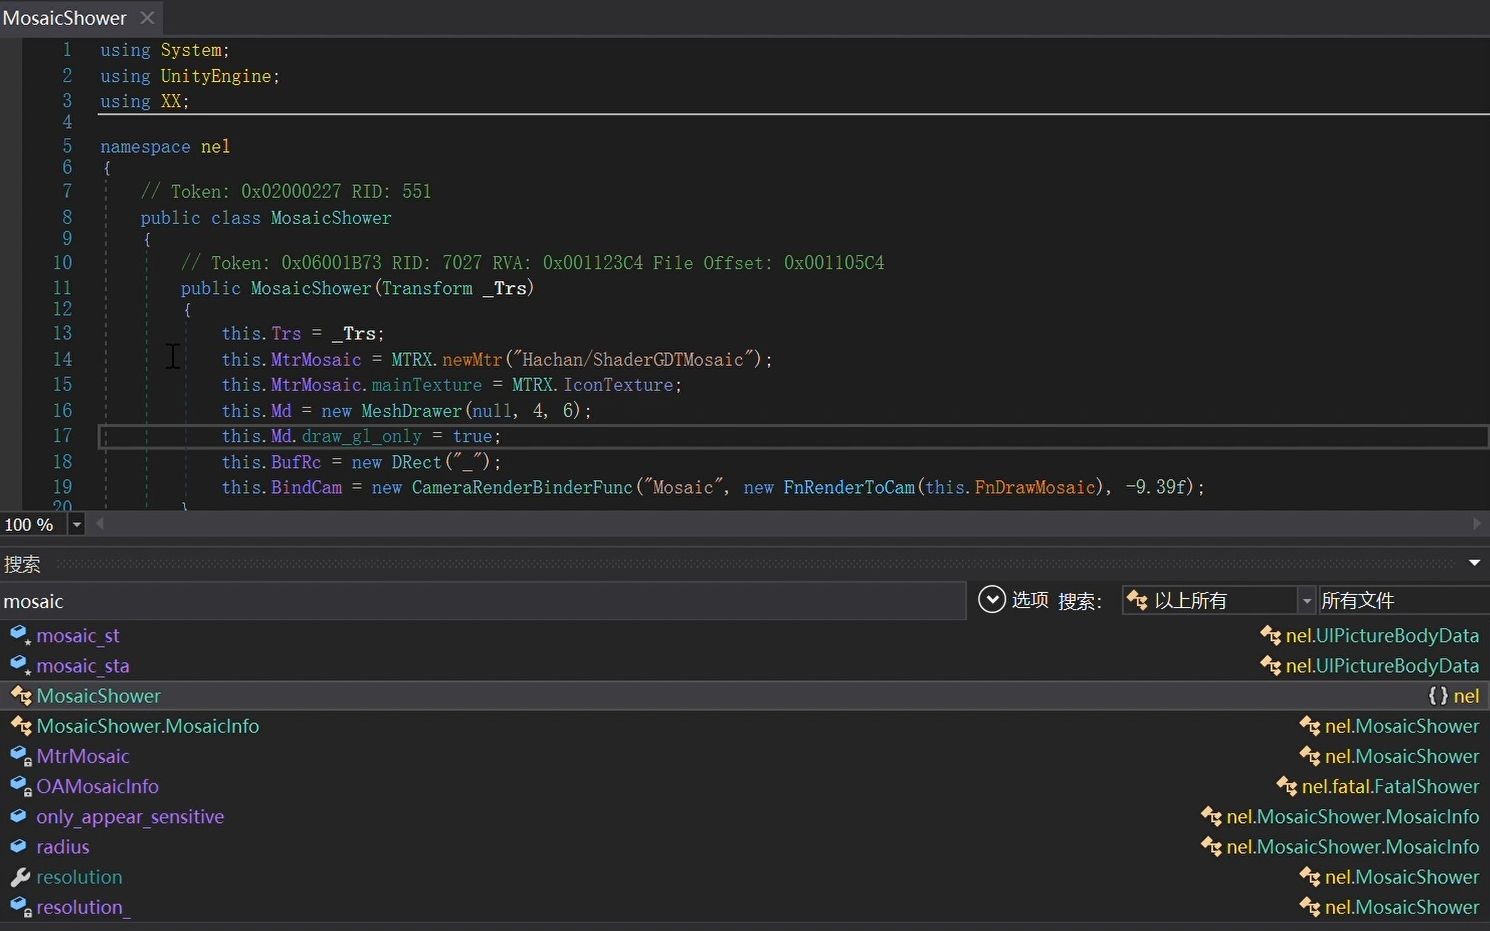The height and width of the screenshot is (931, 1490).
Task: Click the locked field icon beside OAMosaicInfo
Action: pyautogui.click(x=20, y=786)
